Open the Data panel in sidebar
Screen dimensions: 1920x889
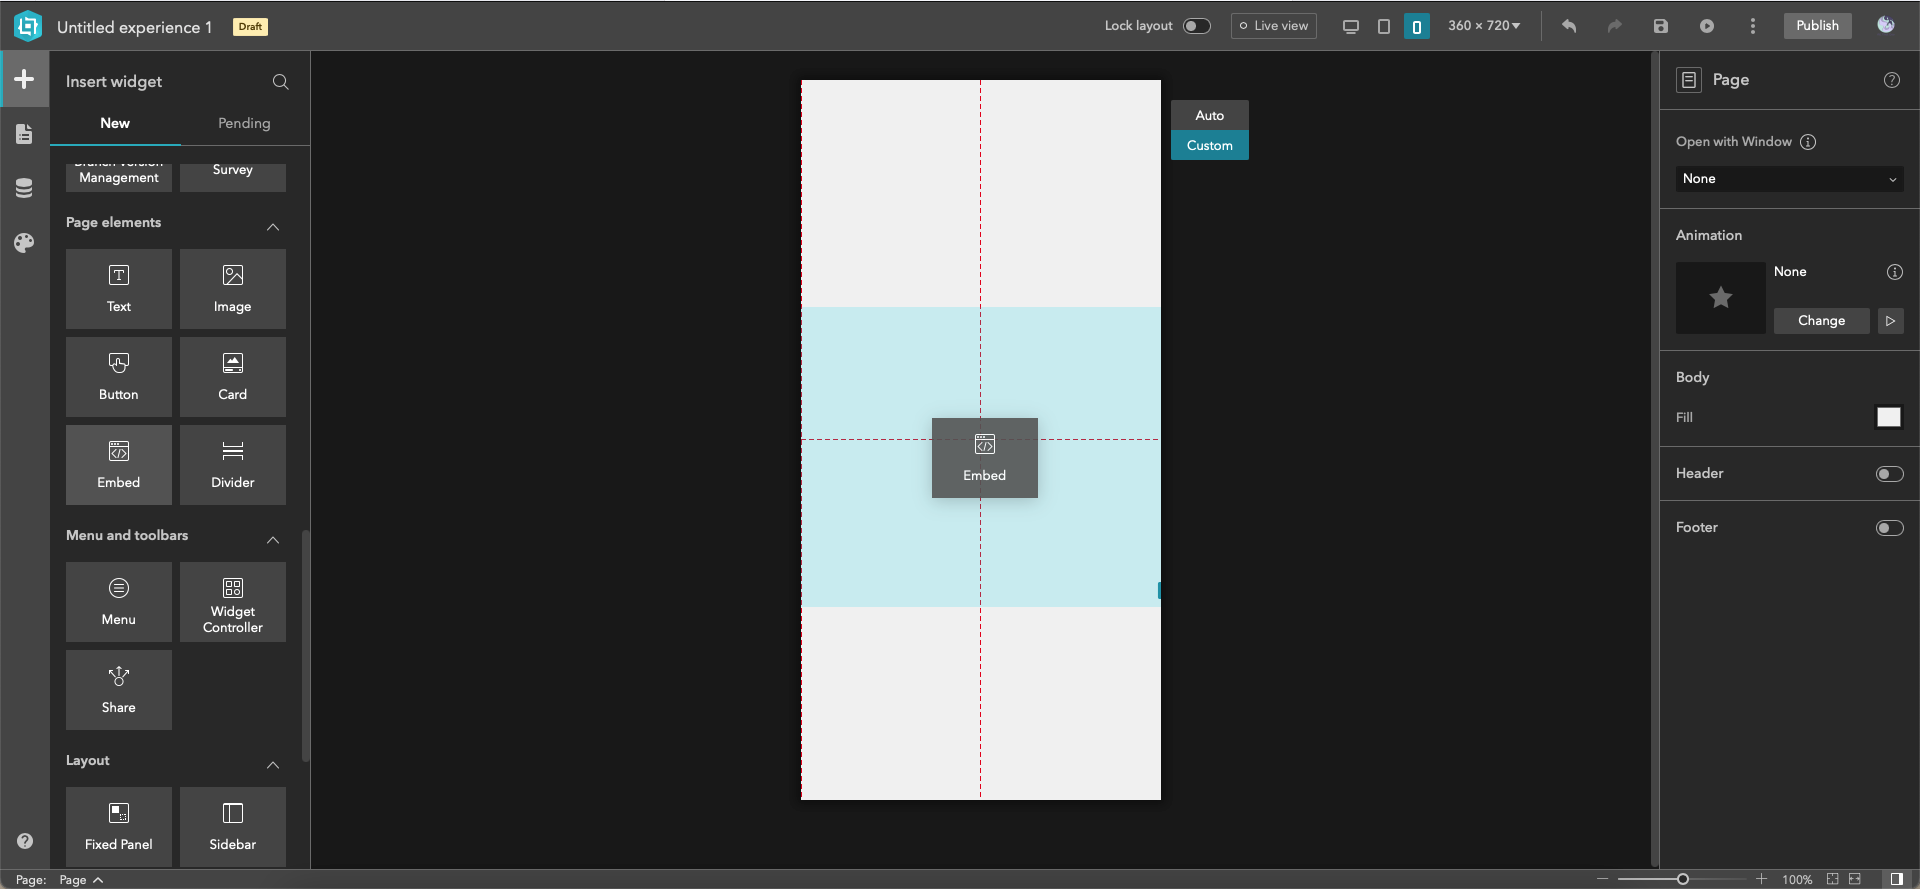coord(24,188)
